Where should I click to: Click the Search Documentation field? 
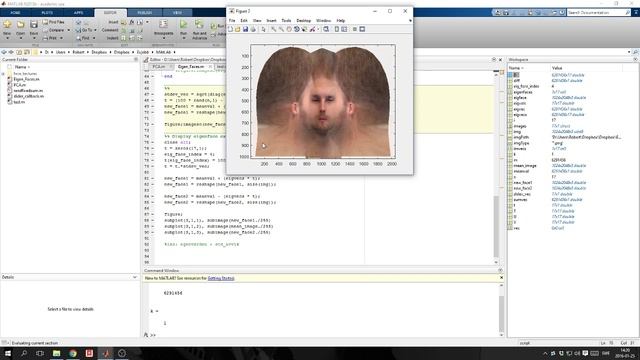[x=596, y=13]
